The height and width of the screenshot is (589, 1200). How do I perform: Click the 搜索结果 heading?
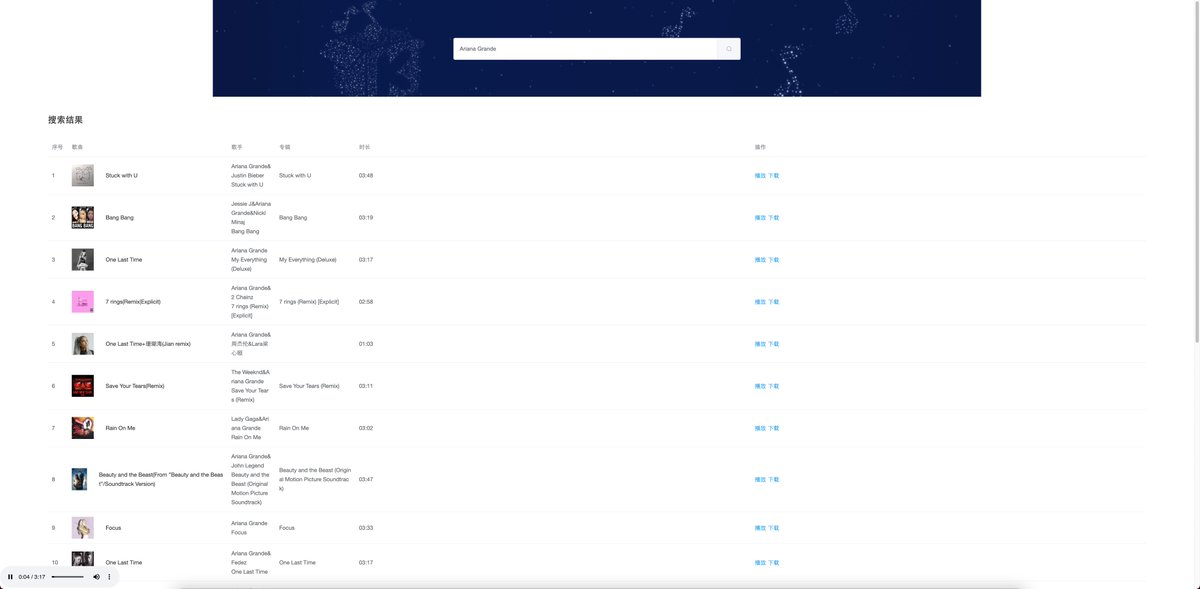tap(66, 120)
